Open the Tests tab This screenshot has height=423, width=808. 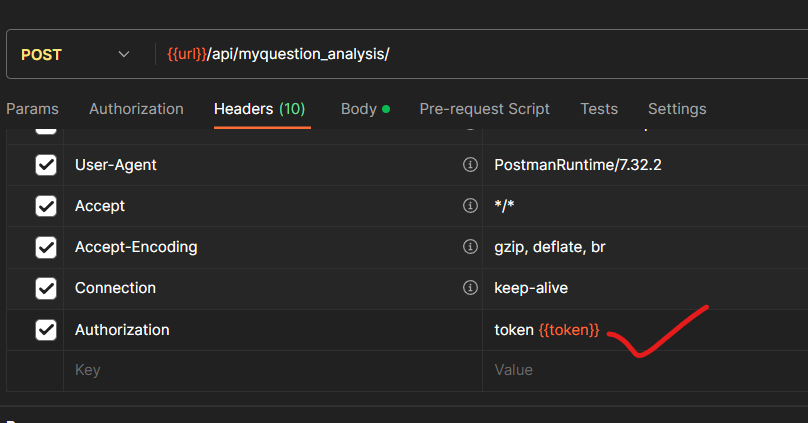(x=598, y=109)
